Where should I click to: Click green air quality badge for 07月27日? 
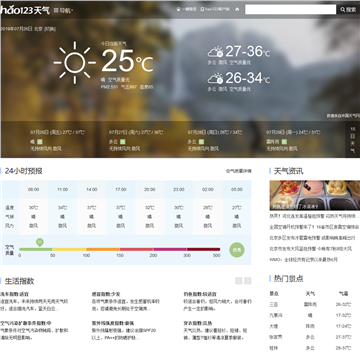[x=122, y=142]
